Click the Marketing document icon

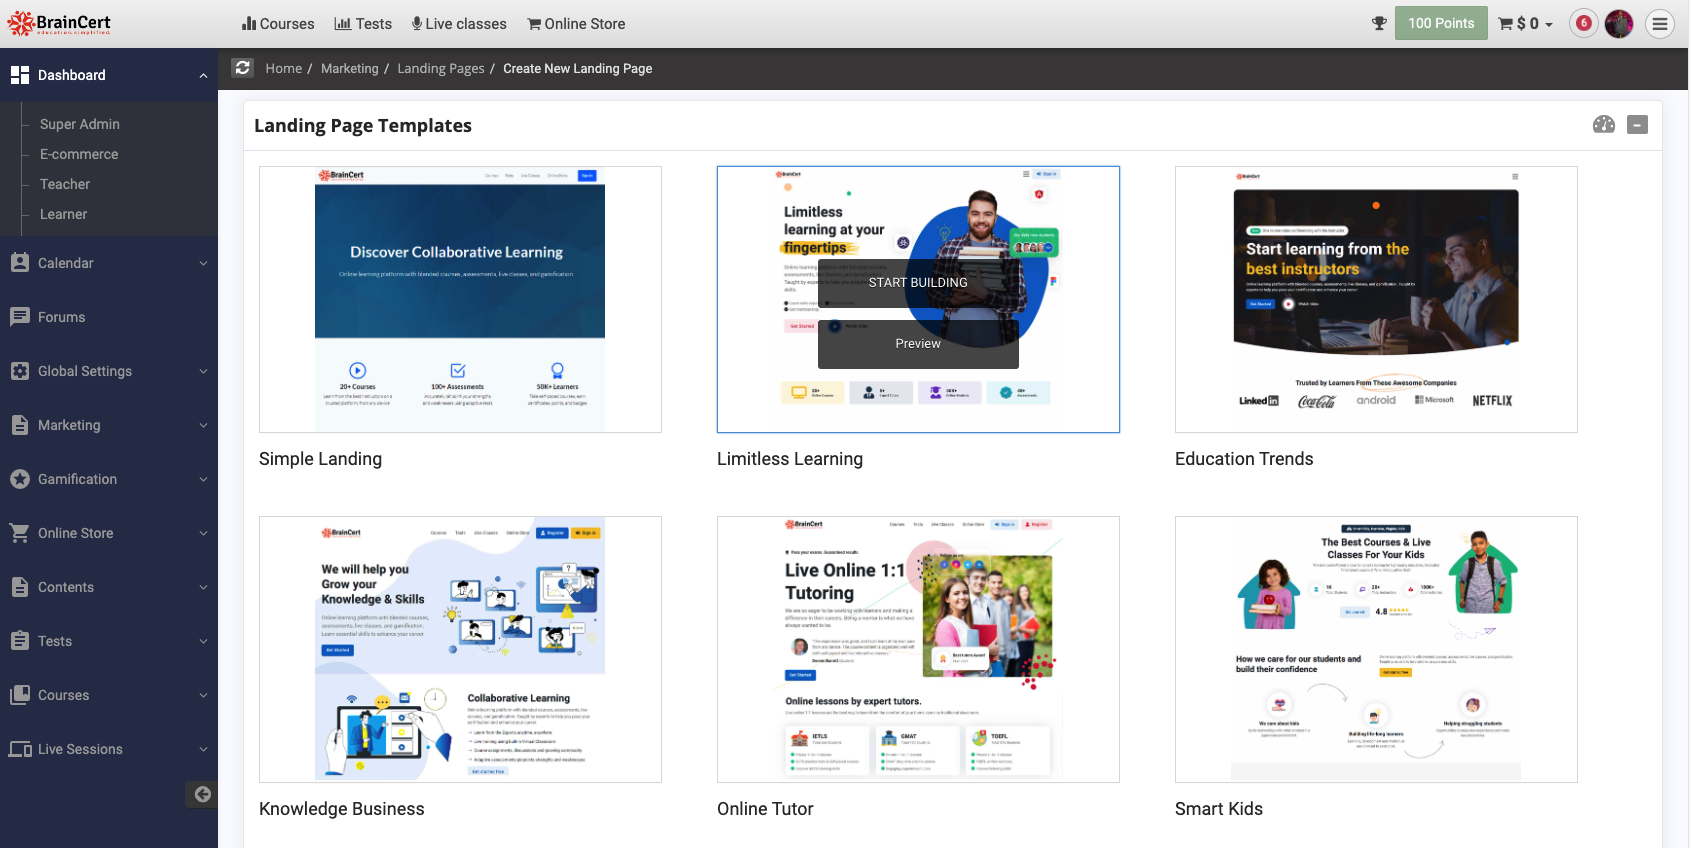point(20,425)
